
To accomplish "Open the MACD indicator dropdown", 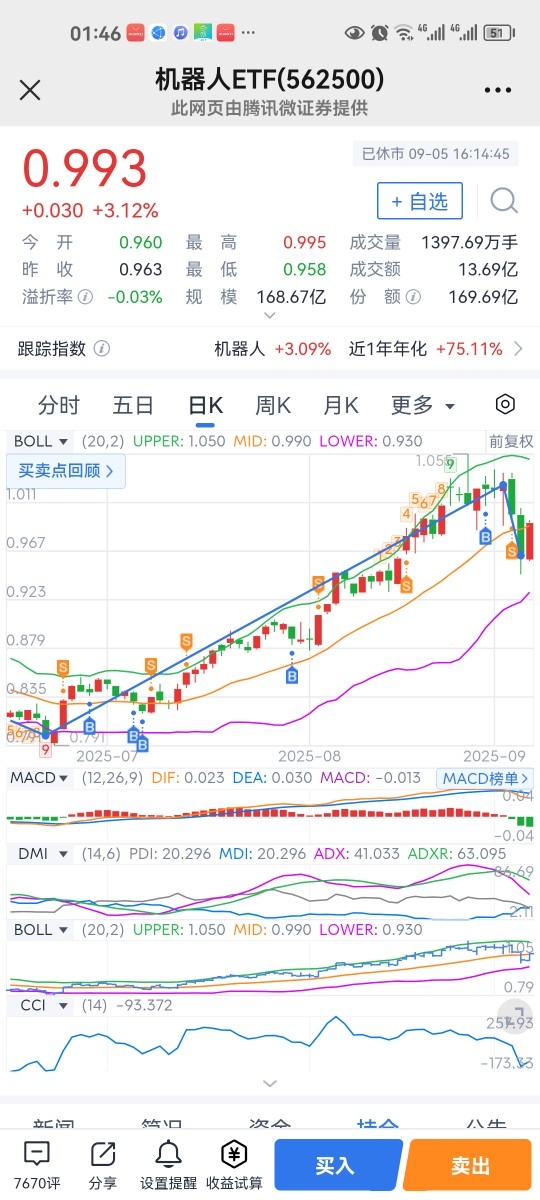I will click(x=41, y=777).
